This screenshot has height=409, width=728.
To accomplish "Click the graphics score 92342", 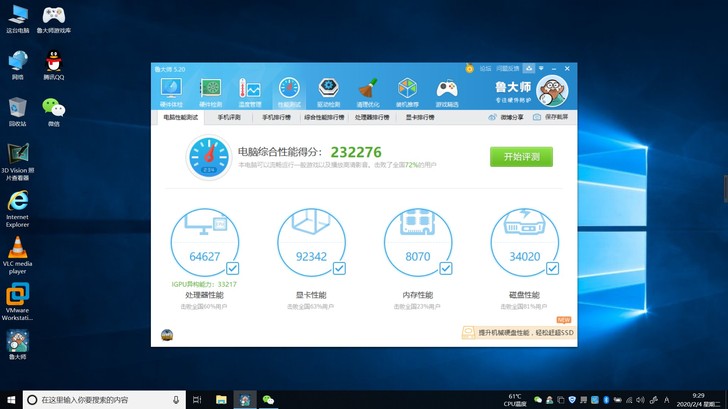I will coord(311,256).
